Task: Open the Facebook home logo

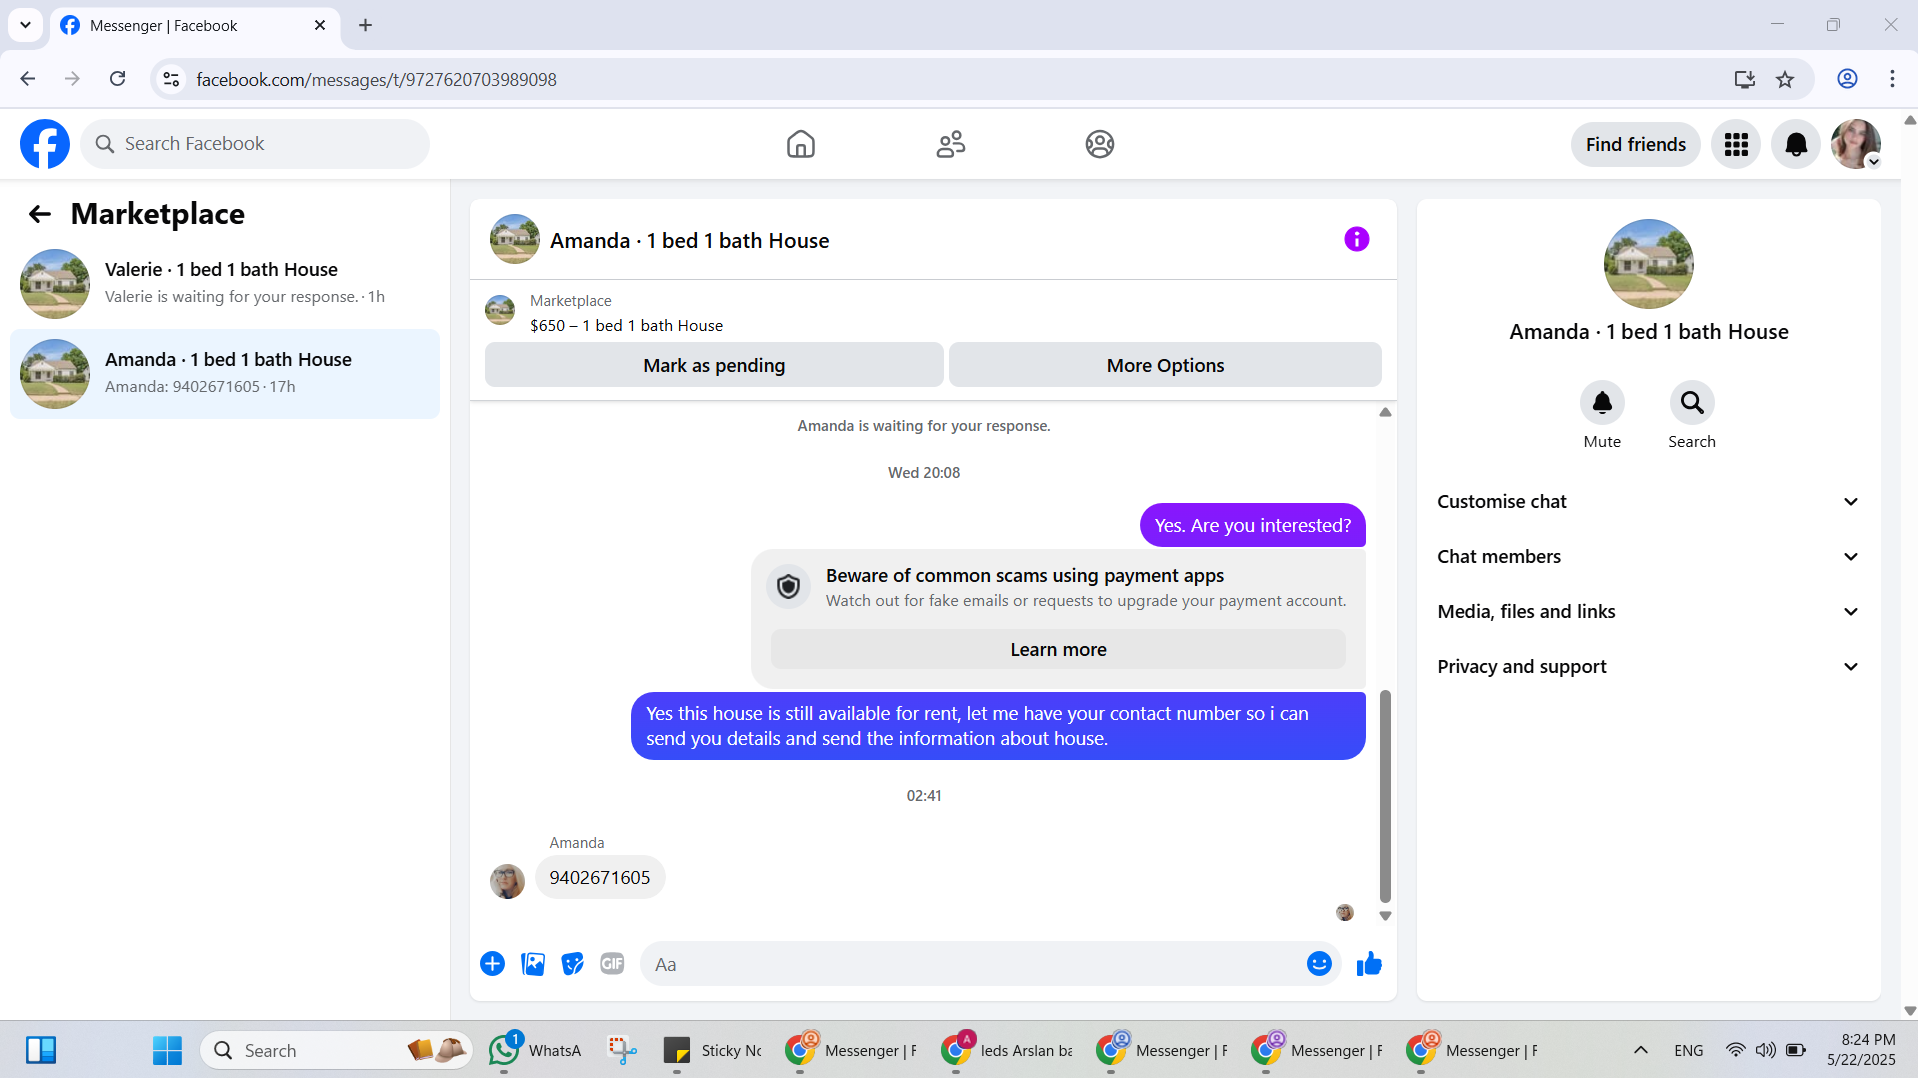Action: (x=45, y=144)
